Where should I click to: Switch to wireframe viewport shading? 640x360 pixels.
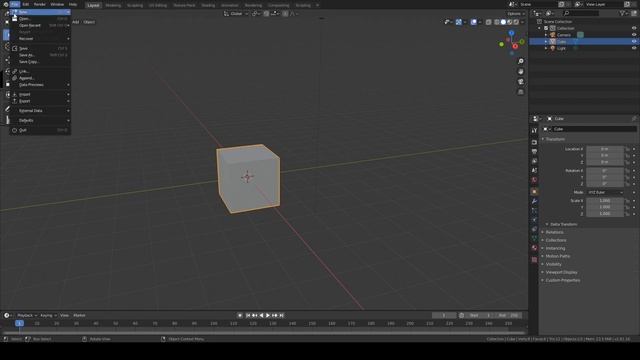click(x=497, y=22)
